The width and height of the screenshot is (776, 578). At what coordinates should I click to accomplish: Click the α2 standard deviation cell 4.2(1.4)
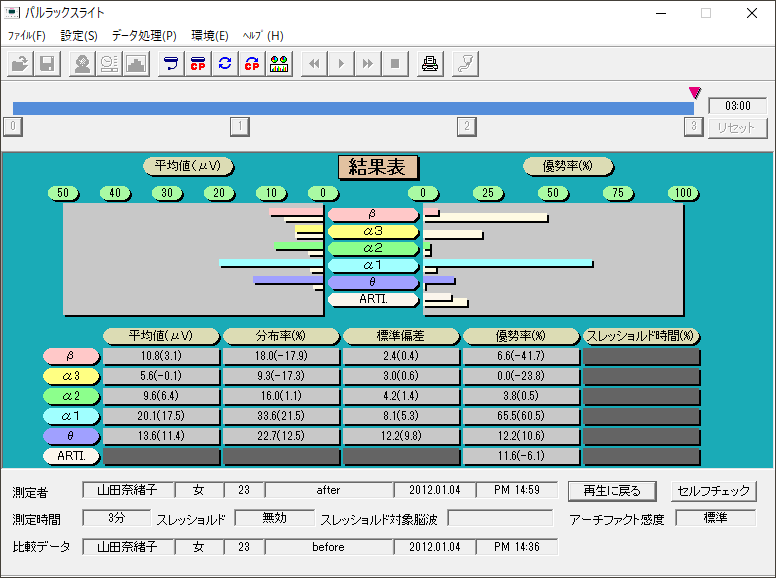click(401, 396)
